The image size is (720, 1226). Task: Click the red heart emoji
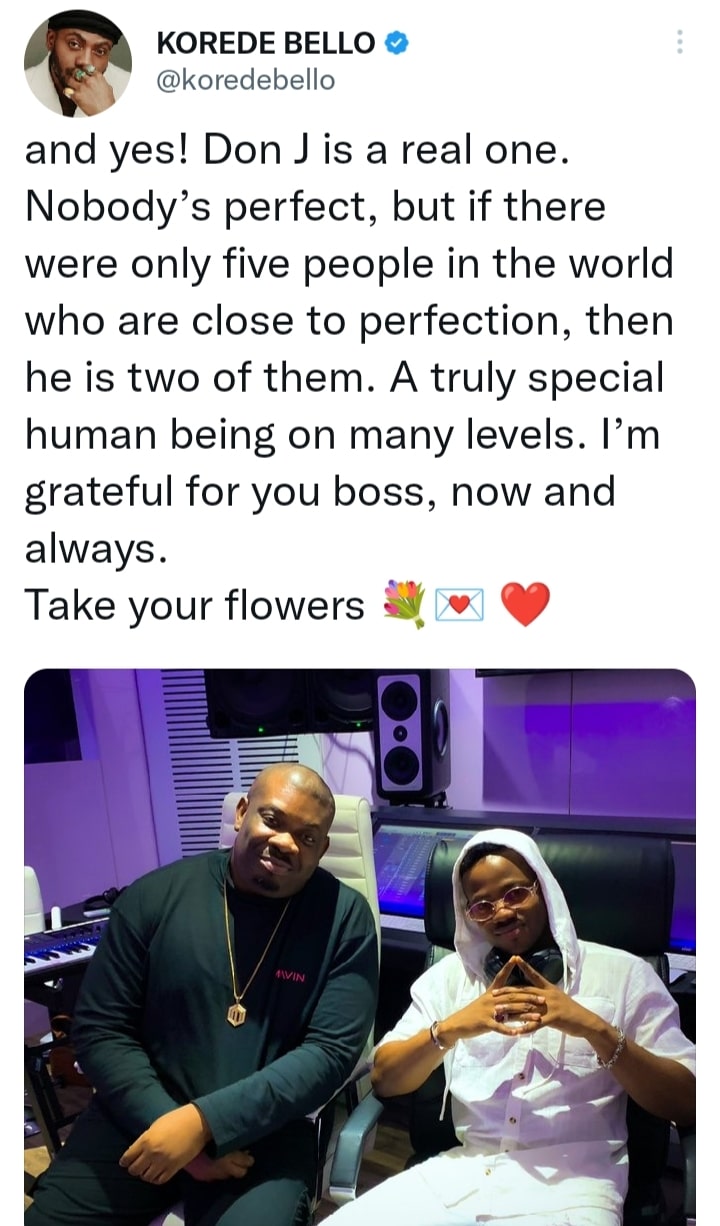(x=524, y=605)
